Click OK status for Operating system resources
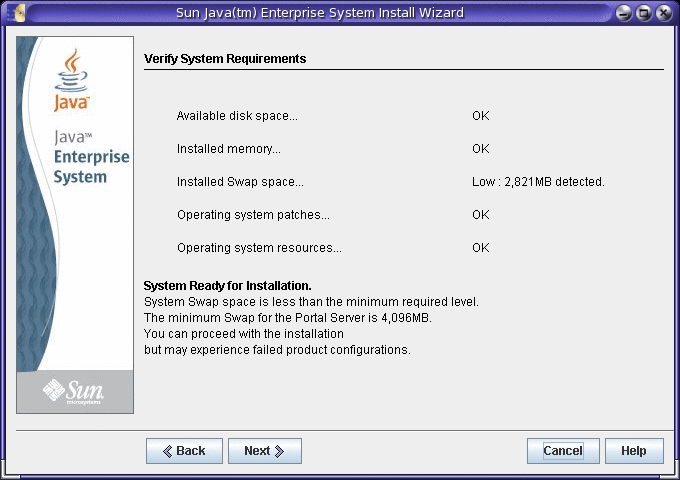Screen dimensions: 680x480 click(x=481, y=248)
